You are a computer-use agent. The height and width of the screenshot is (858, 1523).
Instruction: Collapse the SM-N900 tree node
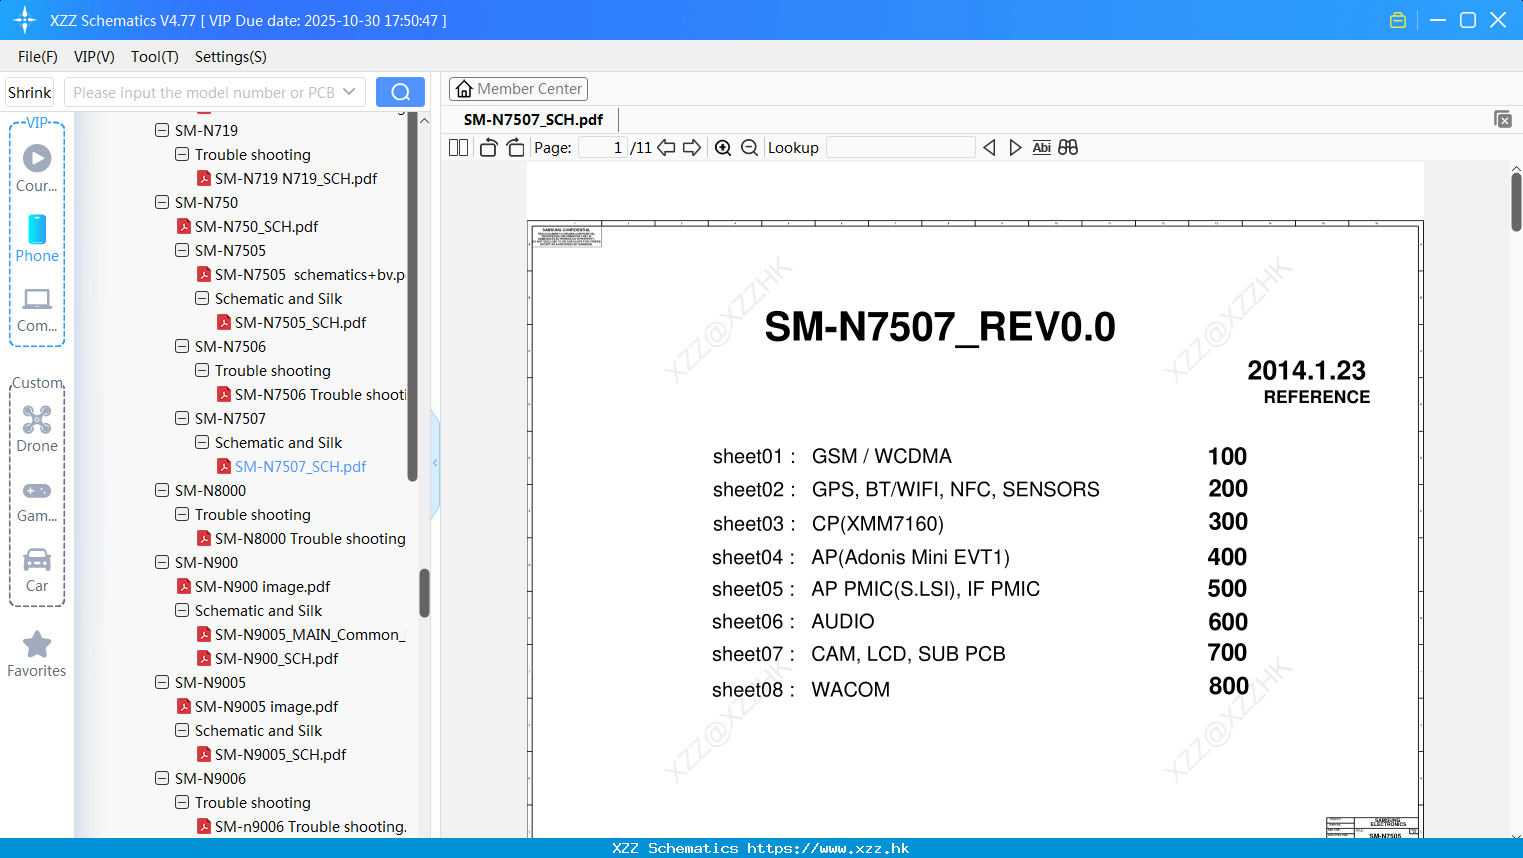[x=162, y=562]
